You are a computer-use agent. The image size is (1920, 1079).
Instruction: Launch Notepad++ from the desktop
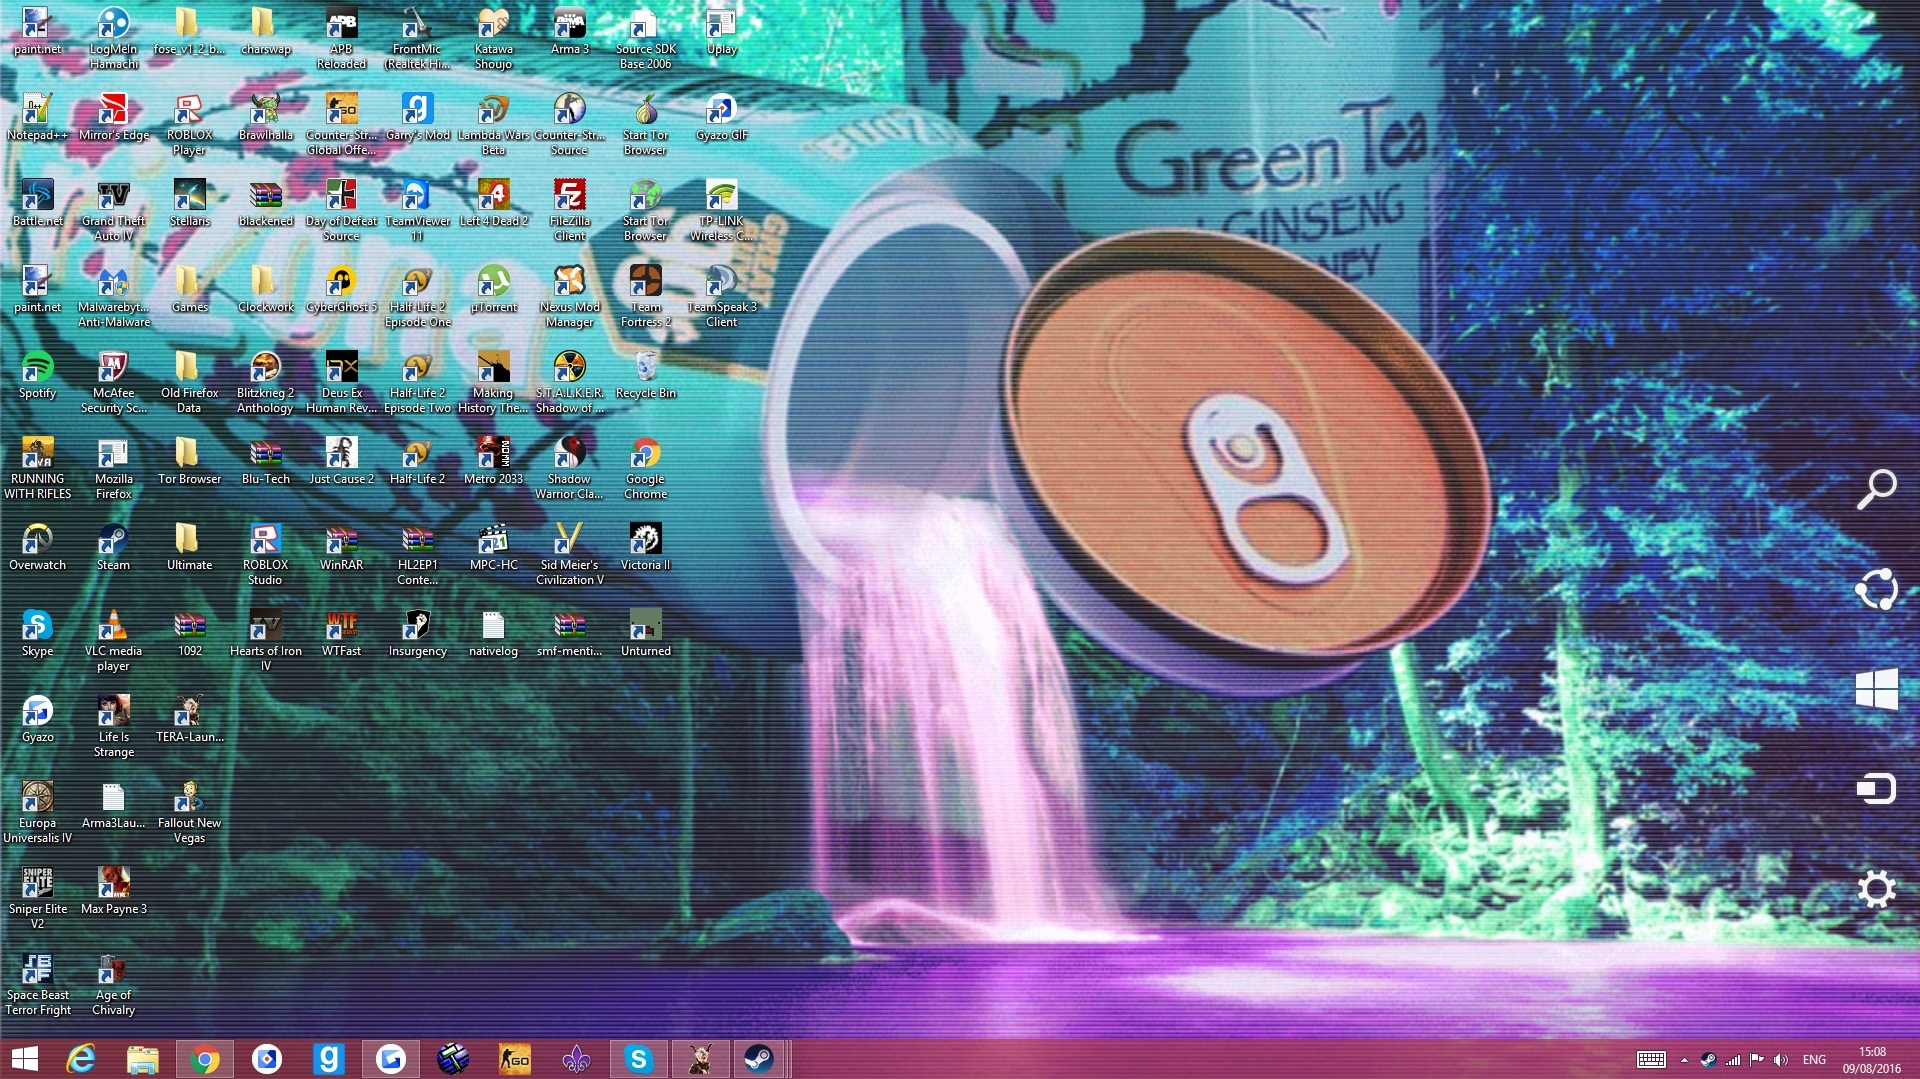(38, 117)
